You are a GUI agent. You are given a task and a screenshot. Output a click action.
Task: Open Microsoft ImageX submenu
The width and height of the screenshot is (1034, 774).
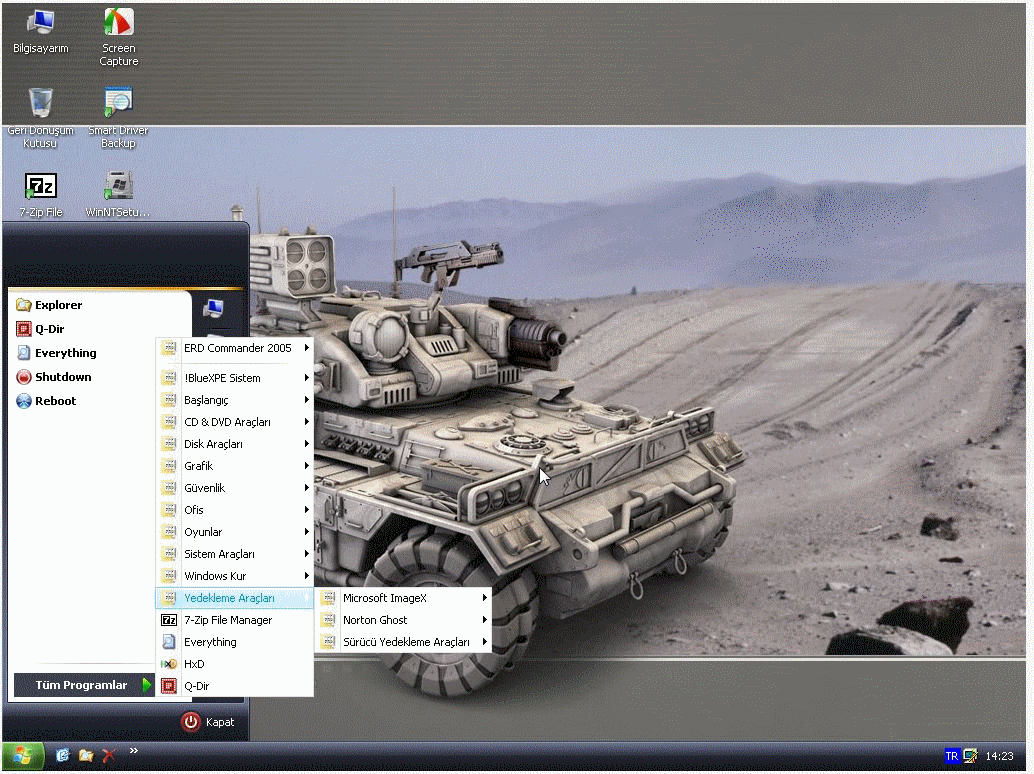pos(403,598)
